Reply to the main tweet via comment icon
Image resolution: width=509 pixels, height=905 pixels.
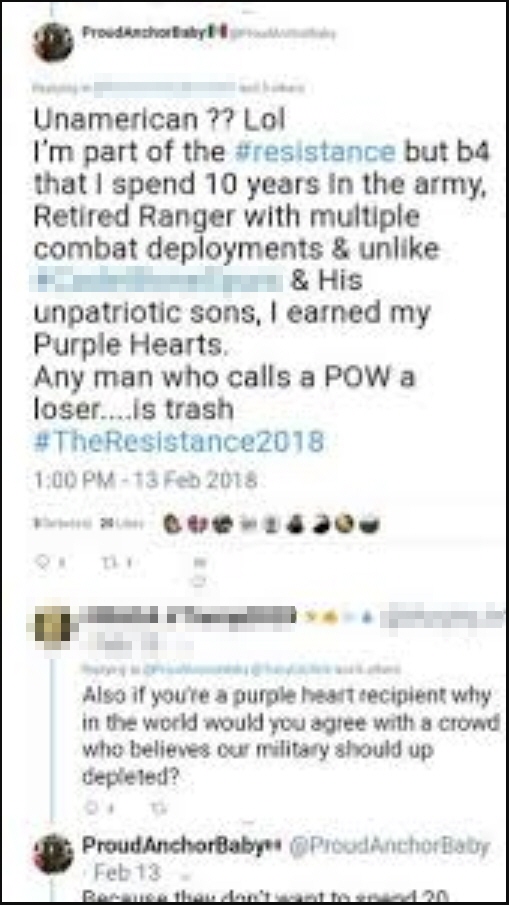(44, 560)
